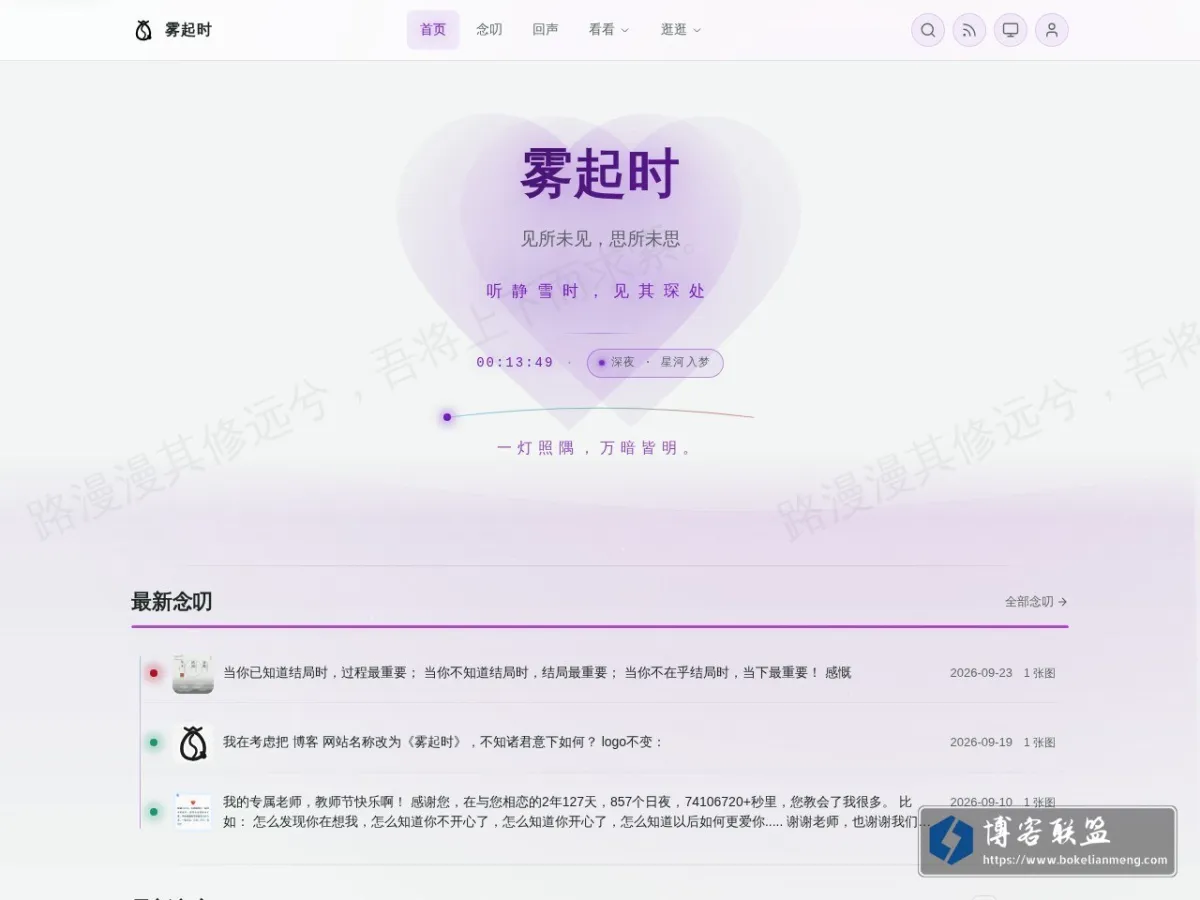Toggle the display theme monitor icon
Image resolution: width=1200 pixels, height=900 pixels.
(x=1010, y=30)
